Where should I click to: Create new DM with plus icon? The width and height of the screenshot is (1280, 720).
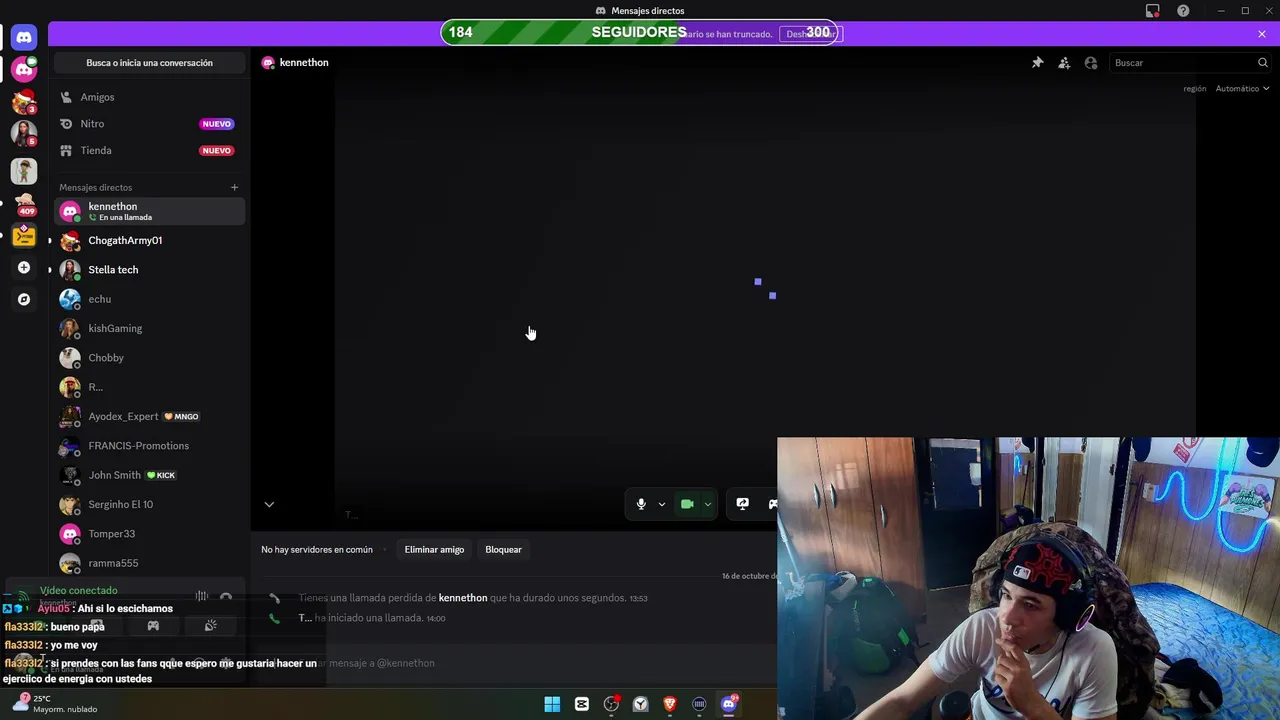coord(234,187)
